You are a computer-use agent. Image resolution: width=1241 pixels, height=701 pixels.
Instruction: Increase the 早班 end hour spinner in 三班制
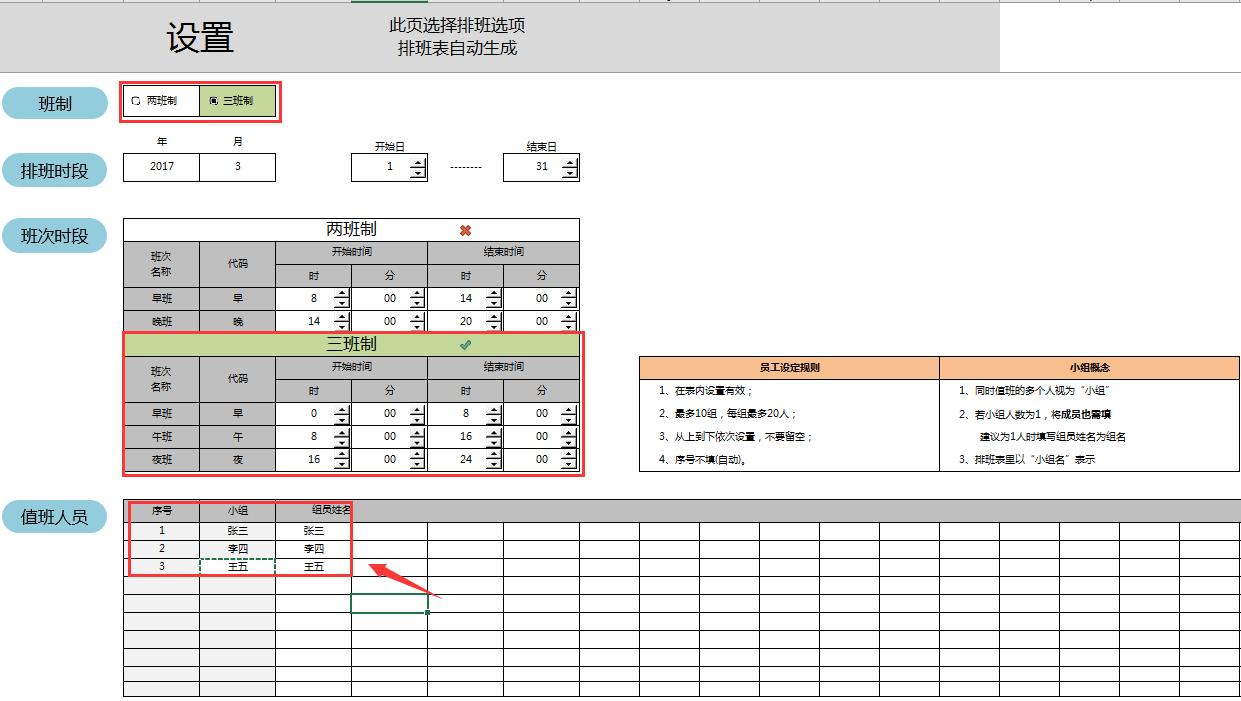pos(493,408)
